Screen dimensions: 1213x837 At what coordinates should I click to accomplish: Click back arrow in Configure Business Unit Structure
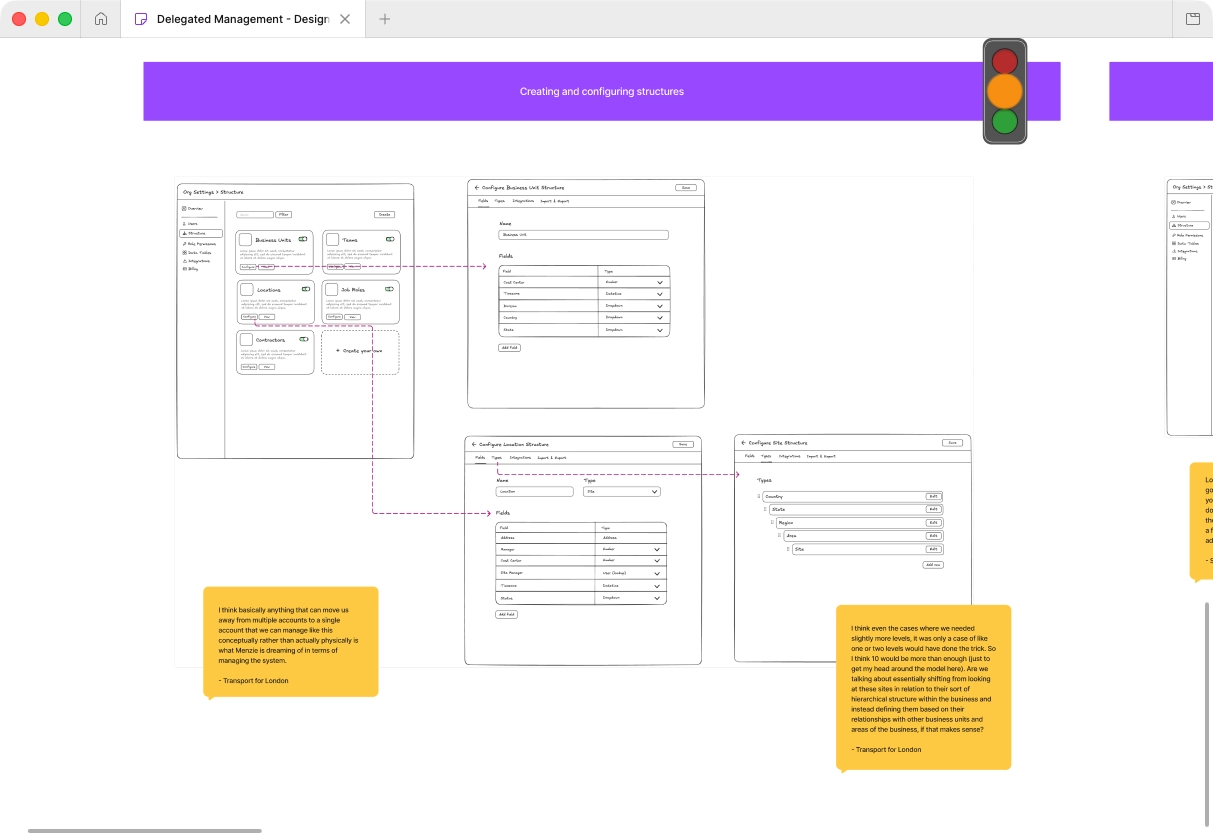coord(477,188)
